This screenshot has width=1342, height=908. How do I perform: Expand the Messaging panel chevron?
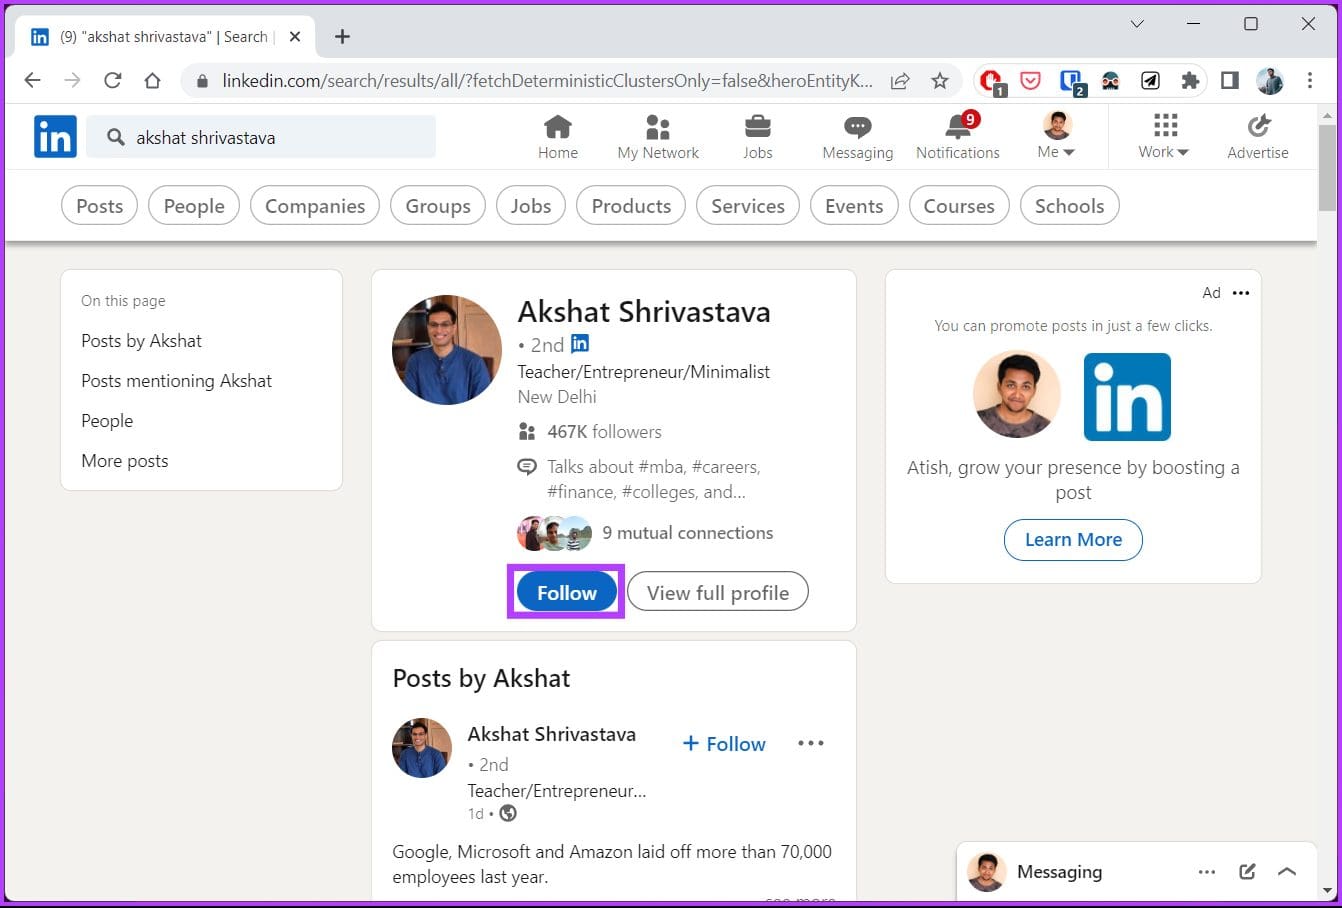(x=1287, y=872)
